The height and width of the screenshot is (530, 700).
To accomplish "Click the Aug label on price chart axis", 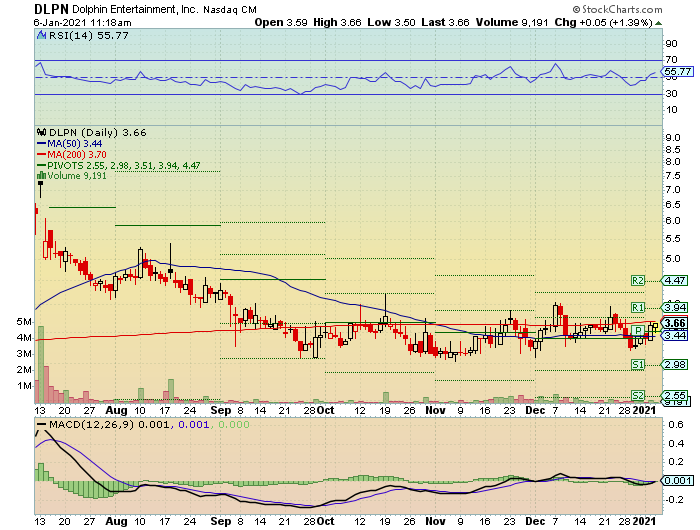I will coord(116,410).
